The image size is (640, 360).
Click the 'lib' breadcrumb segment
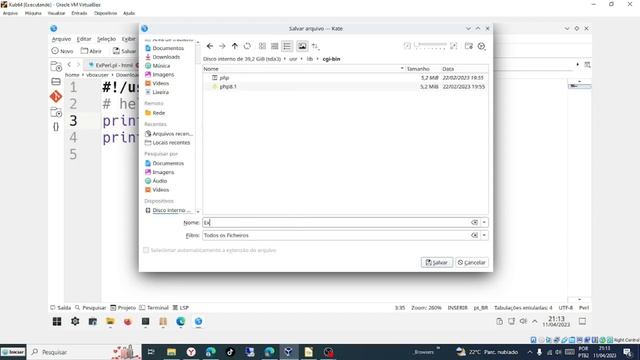pyautogui.click(x=310, y=59)
